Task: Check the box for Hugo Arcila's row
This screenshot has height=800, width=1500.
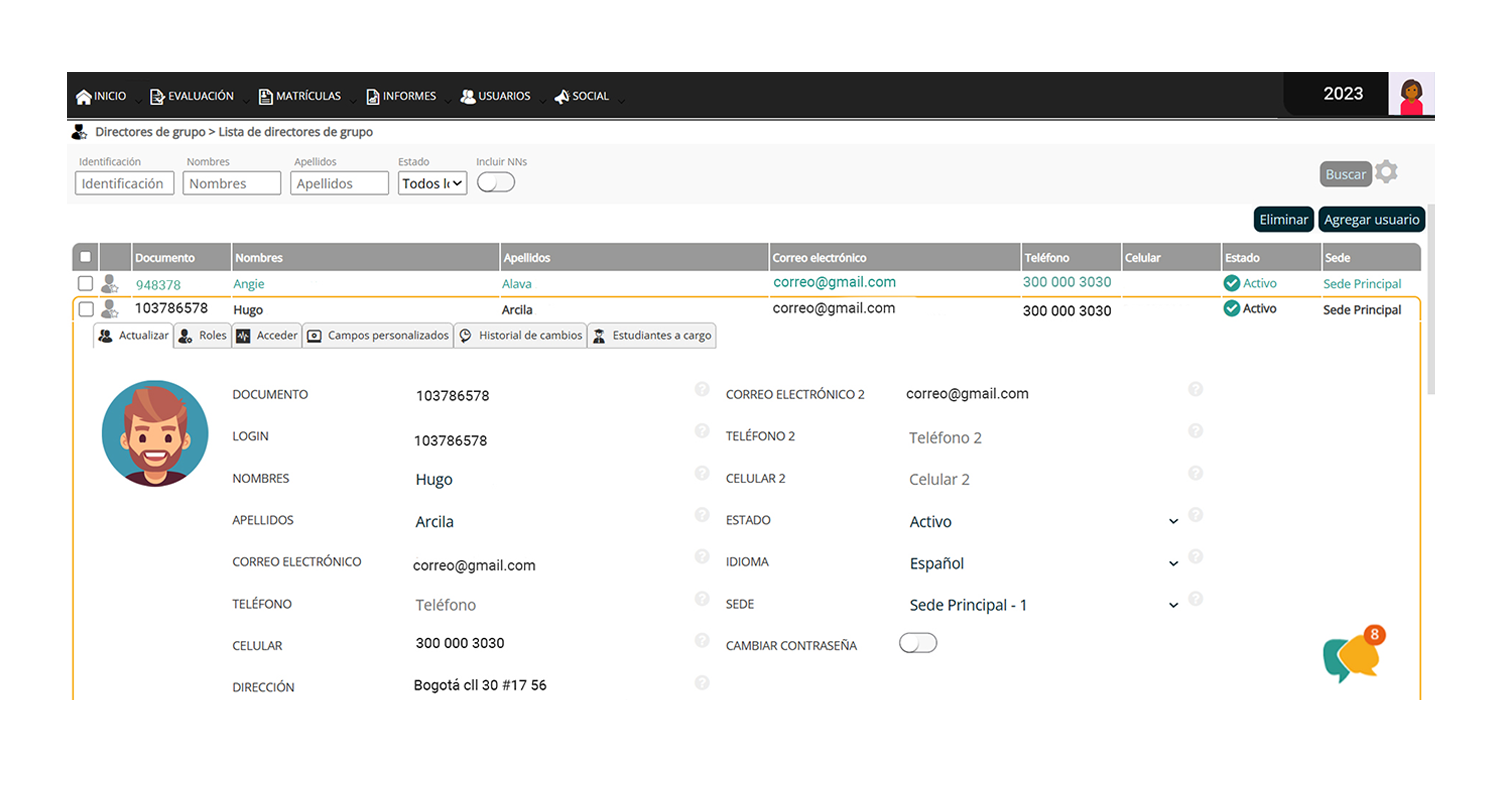Action: coord(86,309)
